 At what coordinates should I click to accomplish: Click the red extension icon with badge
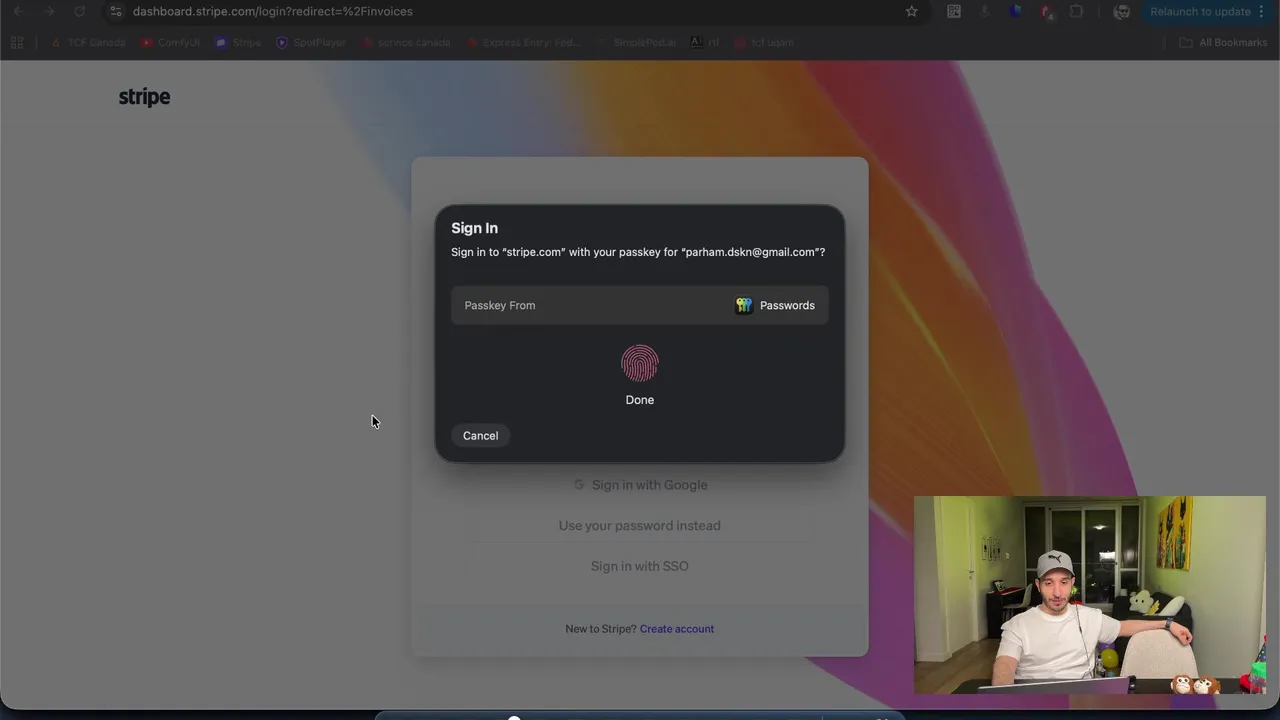(1047, 12)
